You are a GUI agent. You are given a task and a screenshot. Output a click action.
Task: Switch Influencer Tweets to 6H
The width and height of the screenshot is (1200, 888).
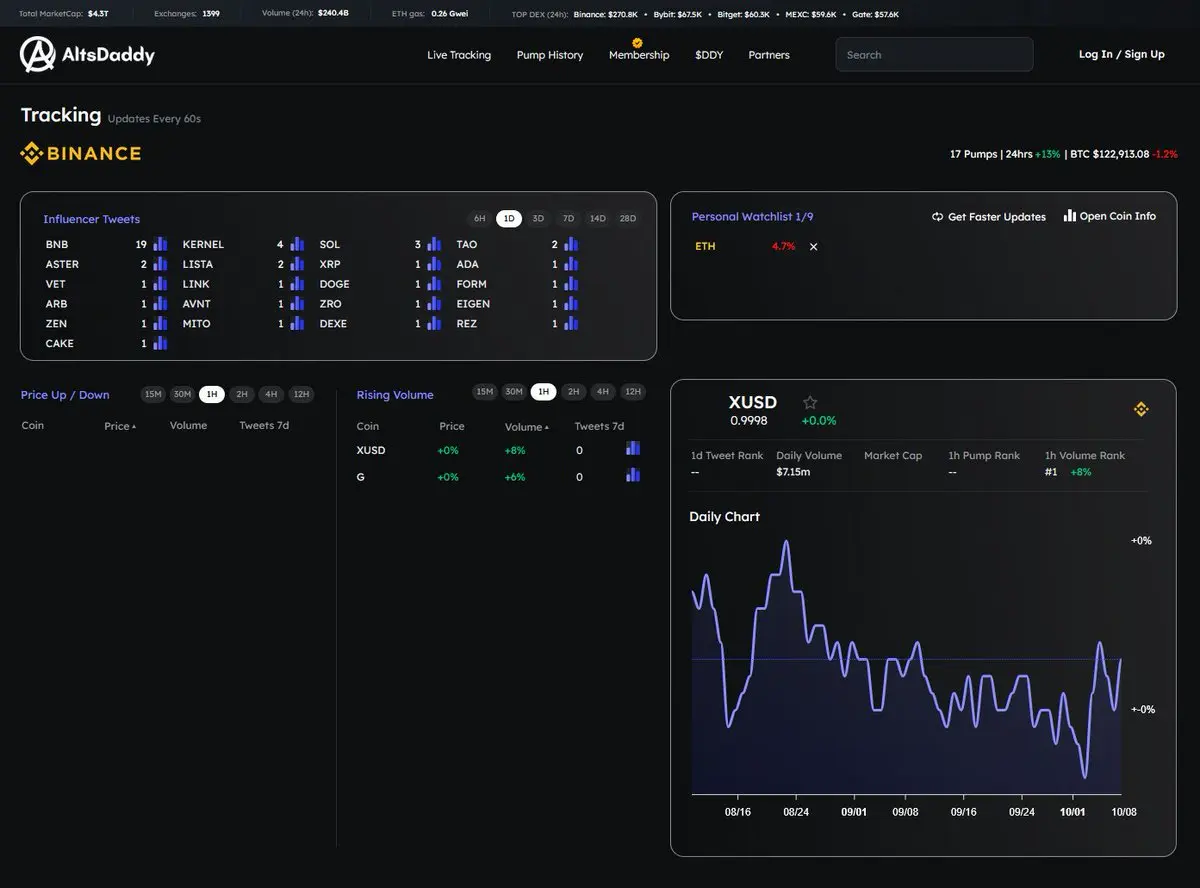480,219
